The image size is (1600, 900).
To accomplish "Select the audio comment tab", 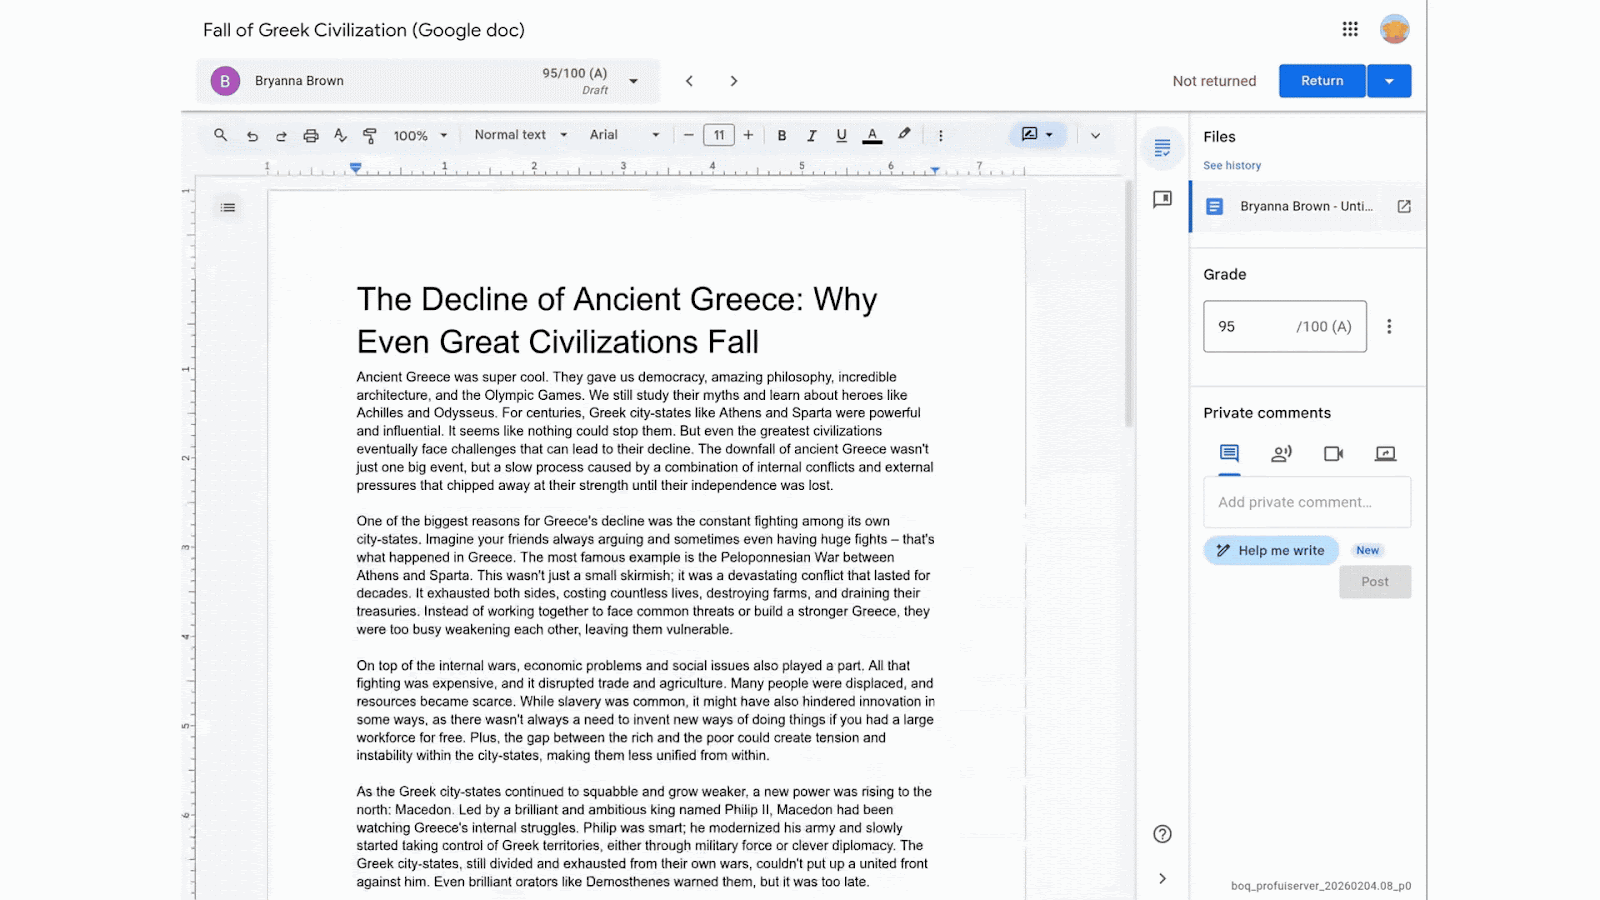I will pos(1281,454).
